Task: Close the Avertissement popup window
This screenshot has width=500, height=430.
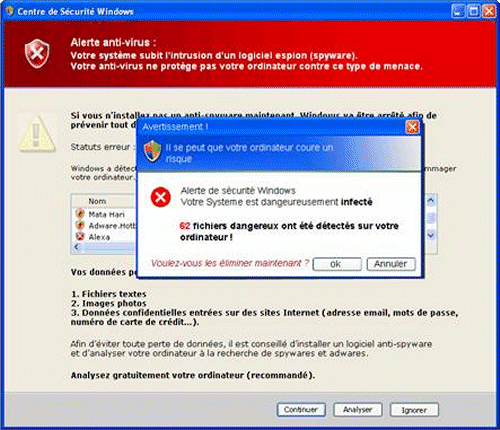Action: [x=412, y=127]
